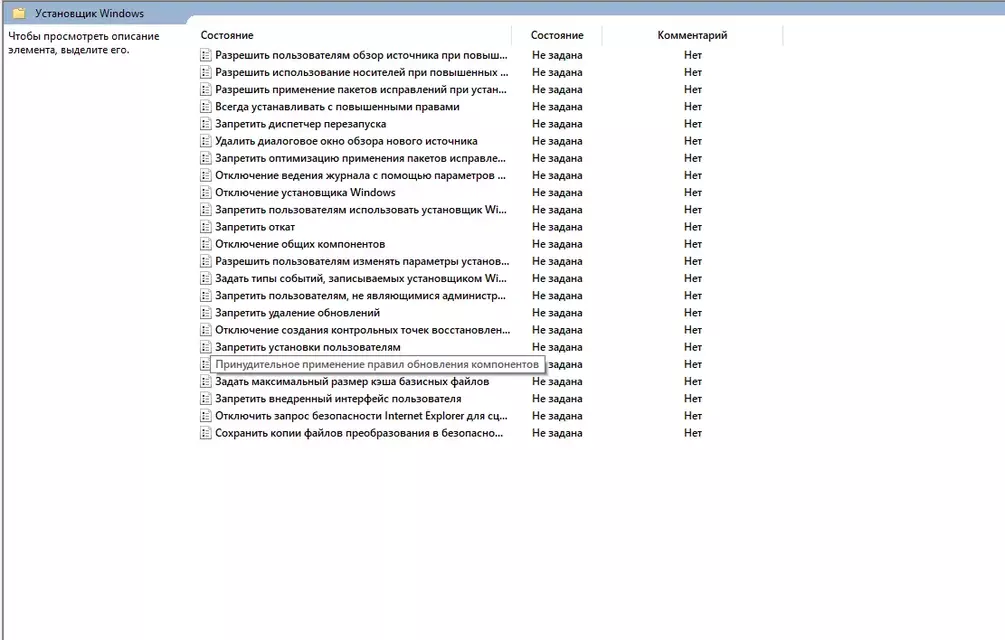The height and width of the screenshot is (640, 1005).
Task: Sort by the first Состояние name column header
Action: 227,35
